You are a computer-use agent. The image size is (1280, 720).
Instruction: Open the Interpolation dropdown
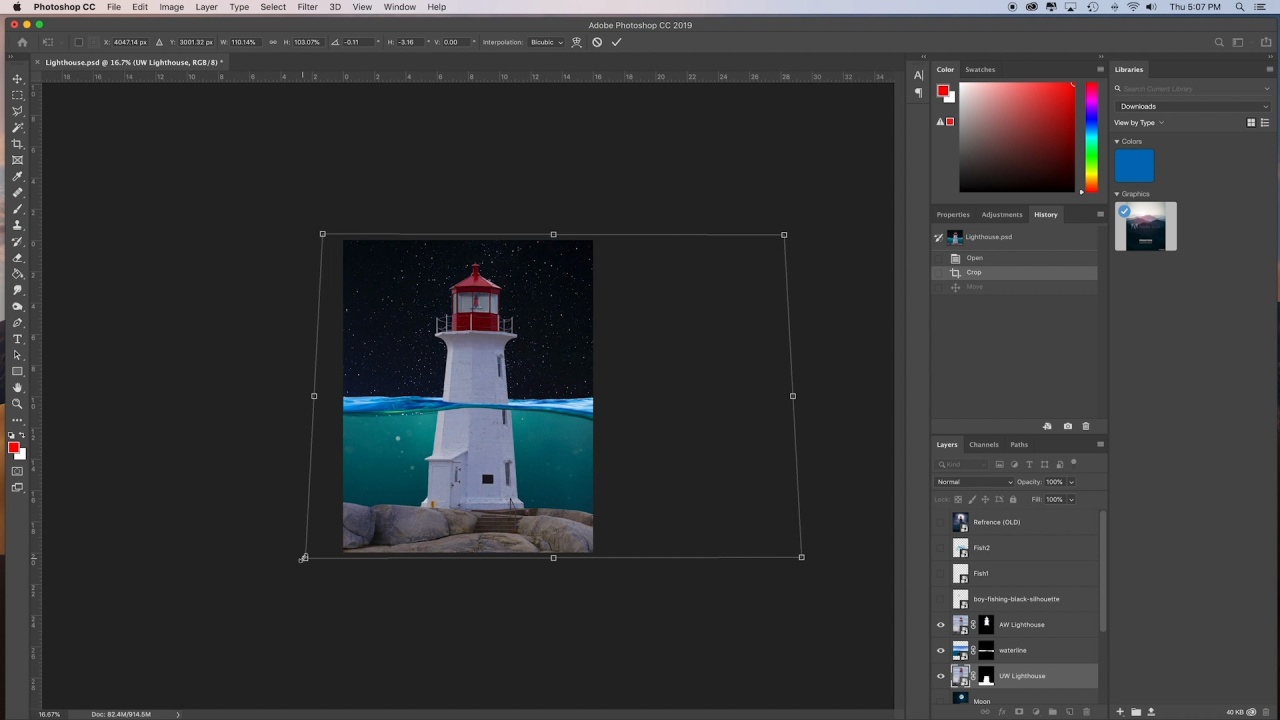[546, 42]
